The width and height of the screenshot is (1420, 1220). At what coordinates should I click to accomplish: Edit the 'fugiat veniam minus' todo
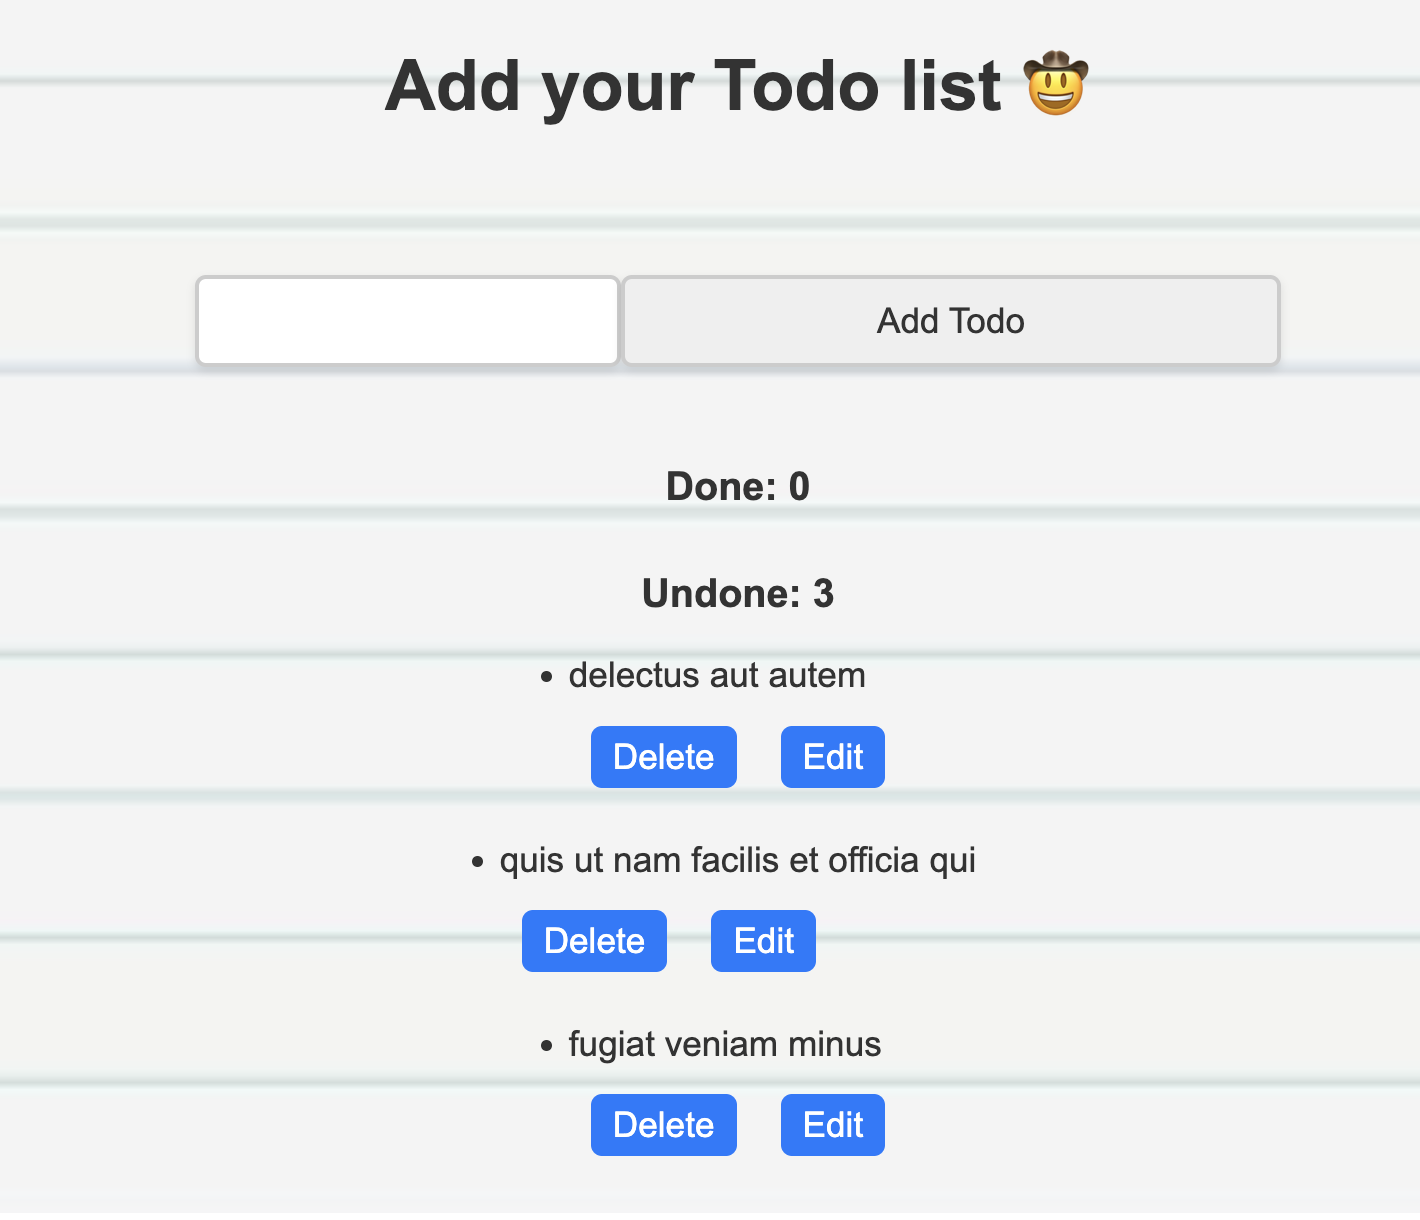click(832, 1125)
